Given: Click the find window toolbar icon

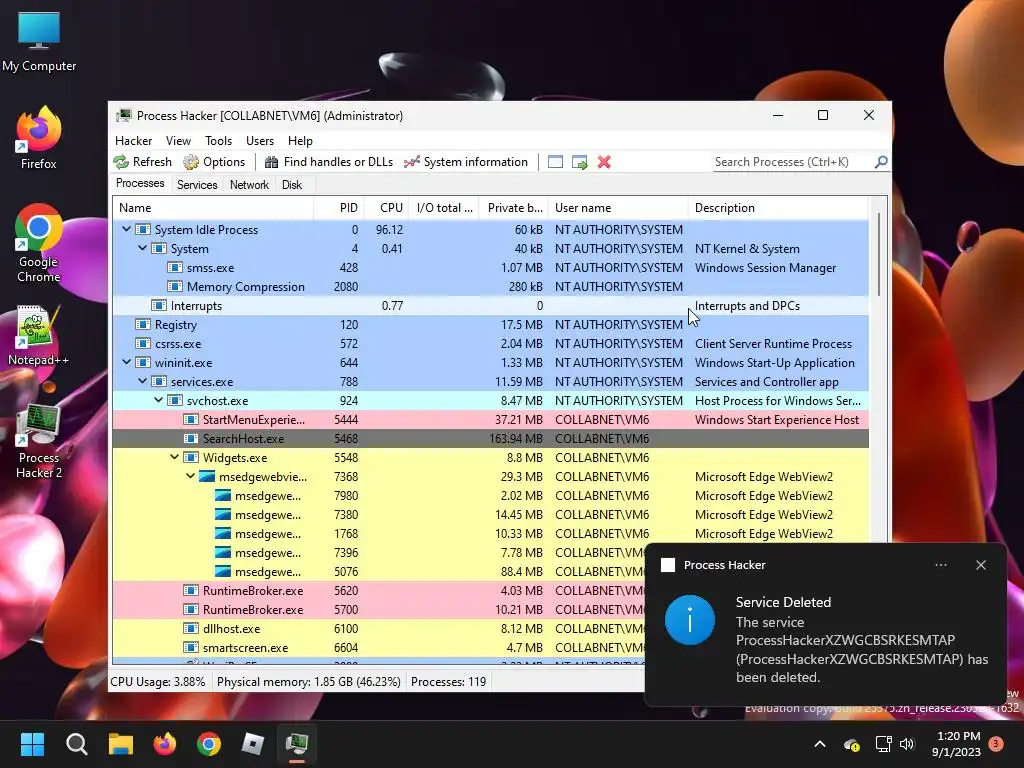Looking at the screenshot, I should click(555, 162).
